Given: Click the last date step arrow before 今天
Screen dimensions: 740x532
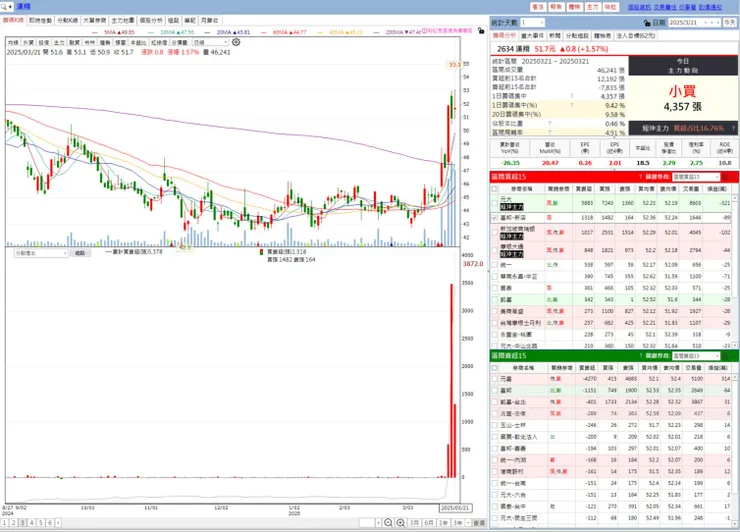Looking at the screenshot, I should [718, 23].
